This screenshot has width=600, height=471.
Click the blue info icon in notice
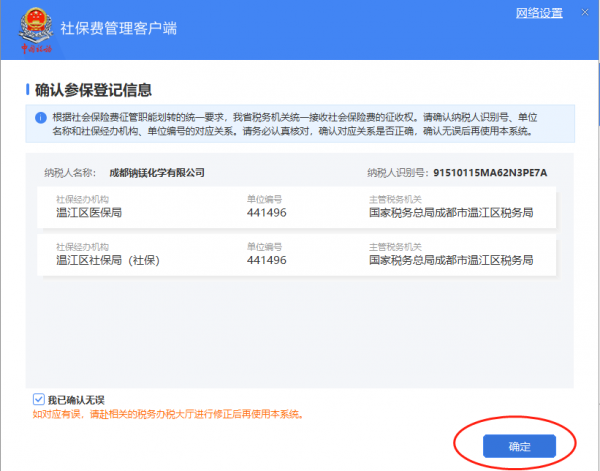point(34,118)
